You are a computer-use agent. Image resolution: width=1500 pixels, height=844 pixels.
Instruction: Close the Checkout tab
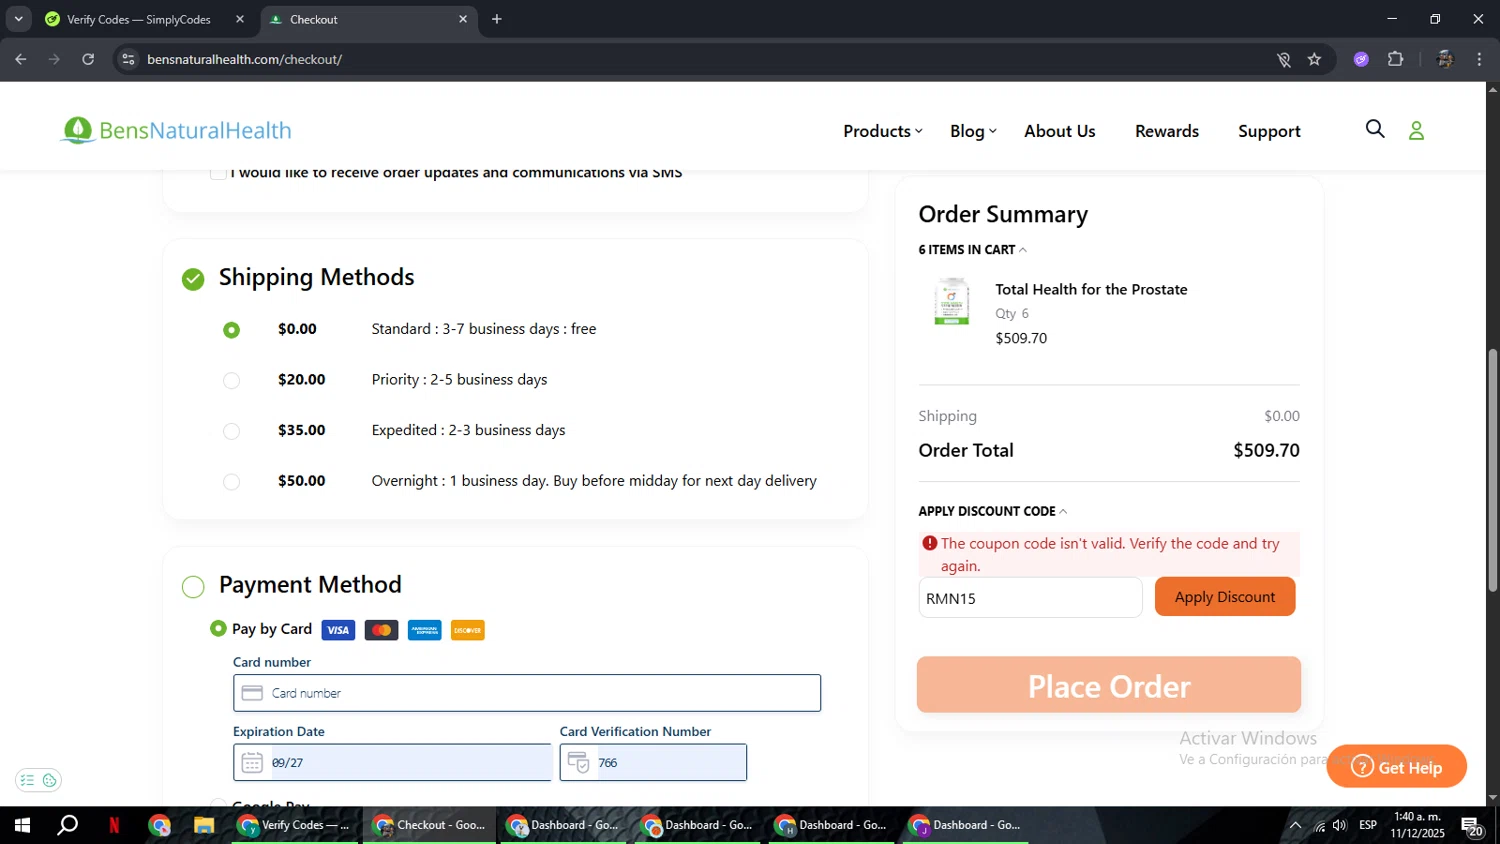coord(463,19)
